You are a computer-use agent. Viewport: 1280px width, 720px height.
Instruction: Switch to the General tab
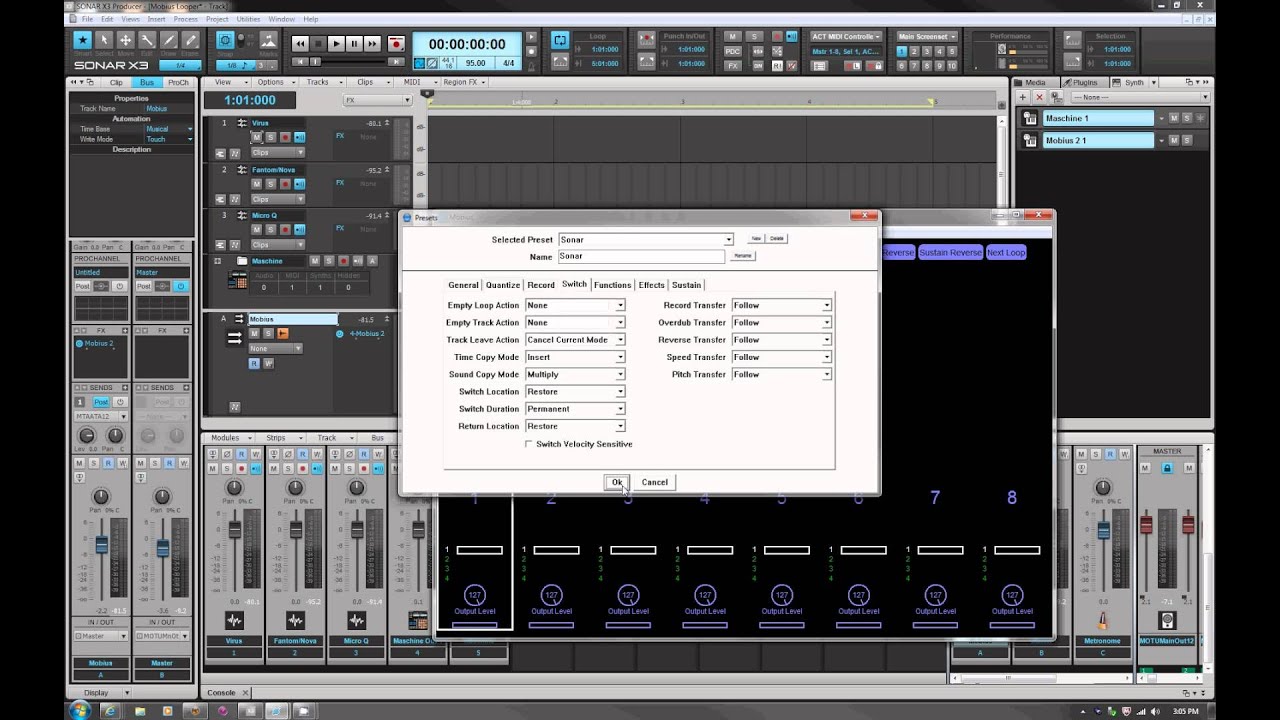pyautogui.click(x=463, y=285)
